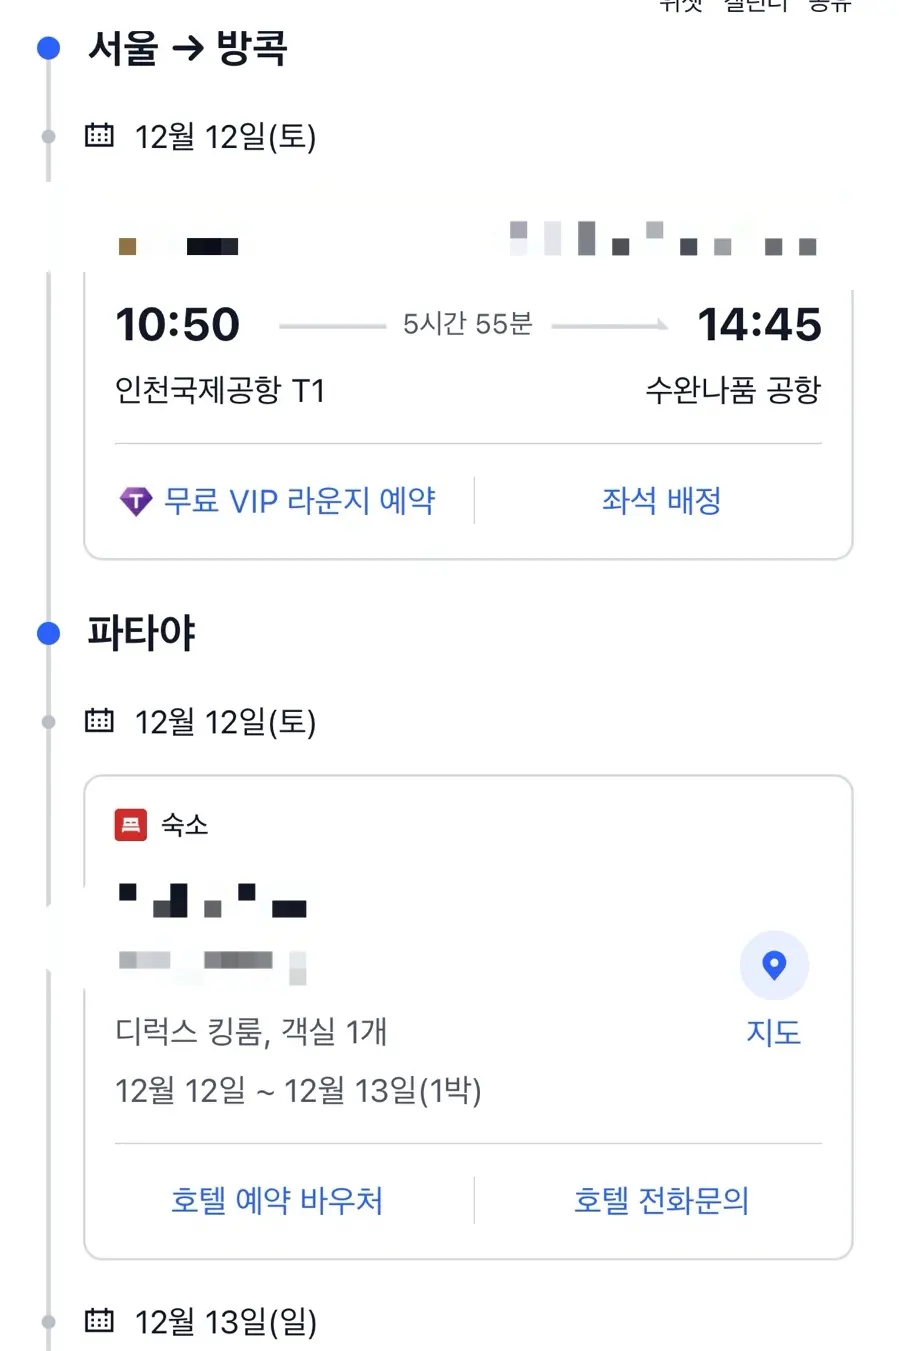Click calendar icon under 파타야 heading
Screen dimensions: 899x1351
(99, 720)
